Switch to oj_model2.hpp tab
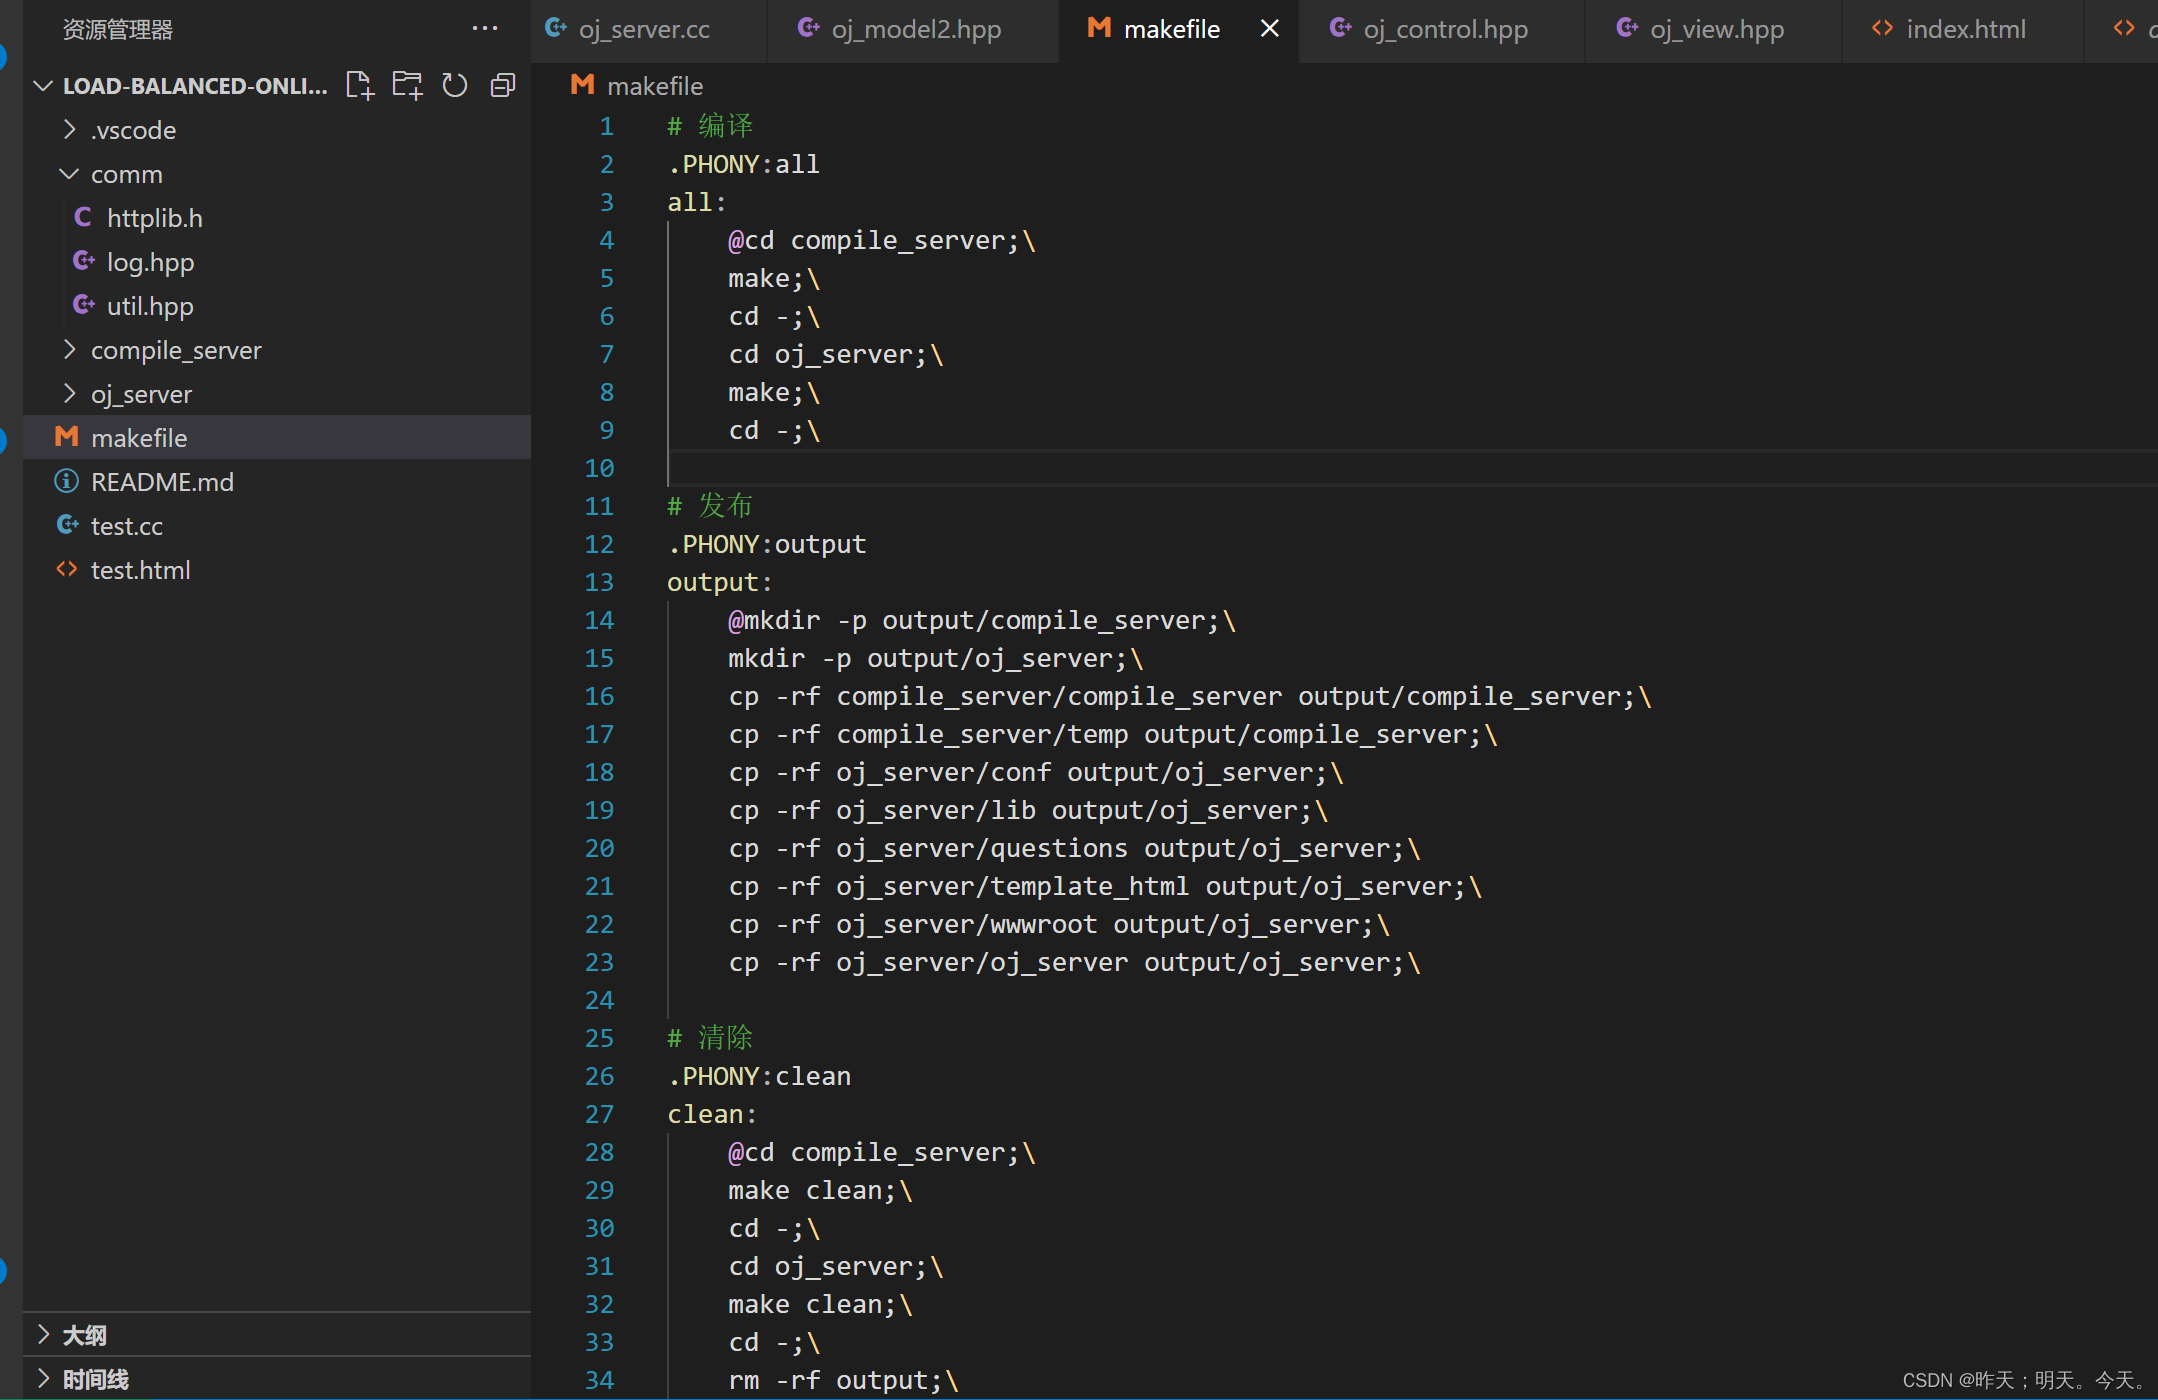This screenshot has width=2158, height=1400. point(913,30)
